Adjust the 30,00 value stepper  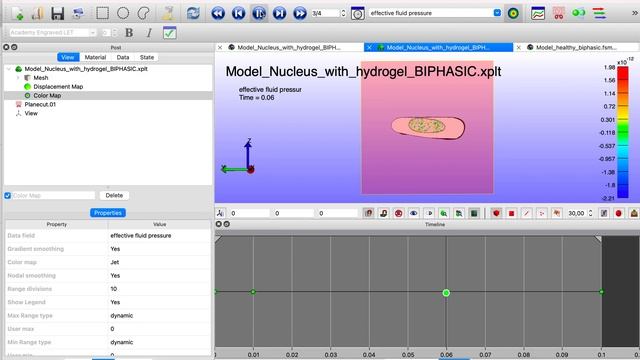[x=590, y=213]
